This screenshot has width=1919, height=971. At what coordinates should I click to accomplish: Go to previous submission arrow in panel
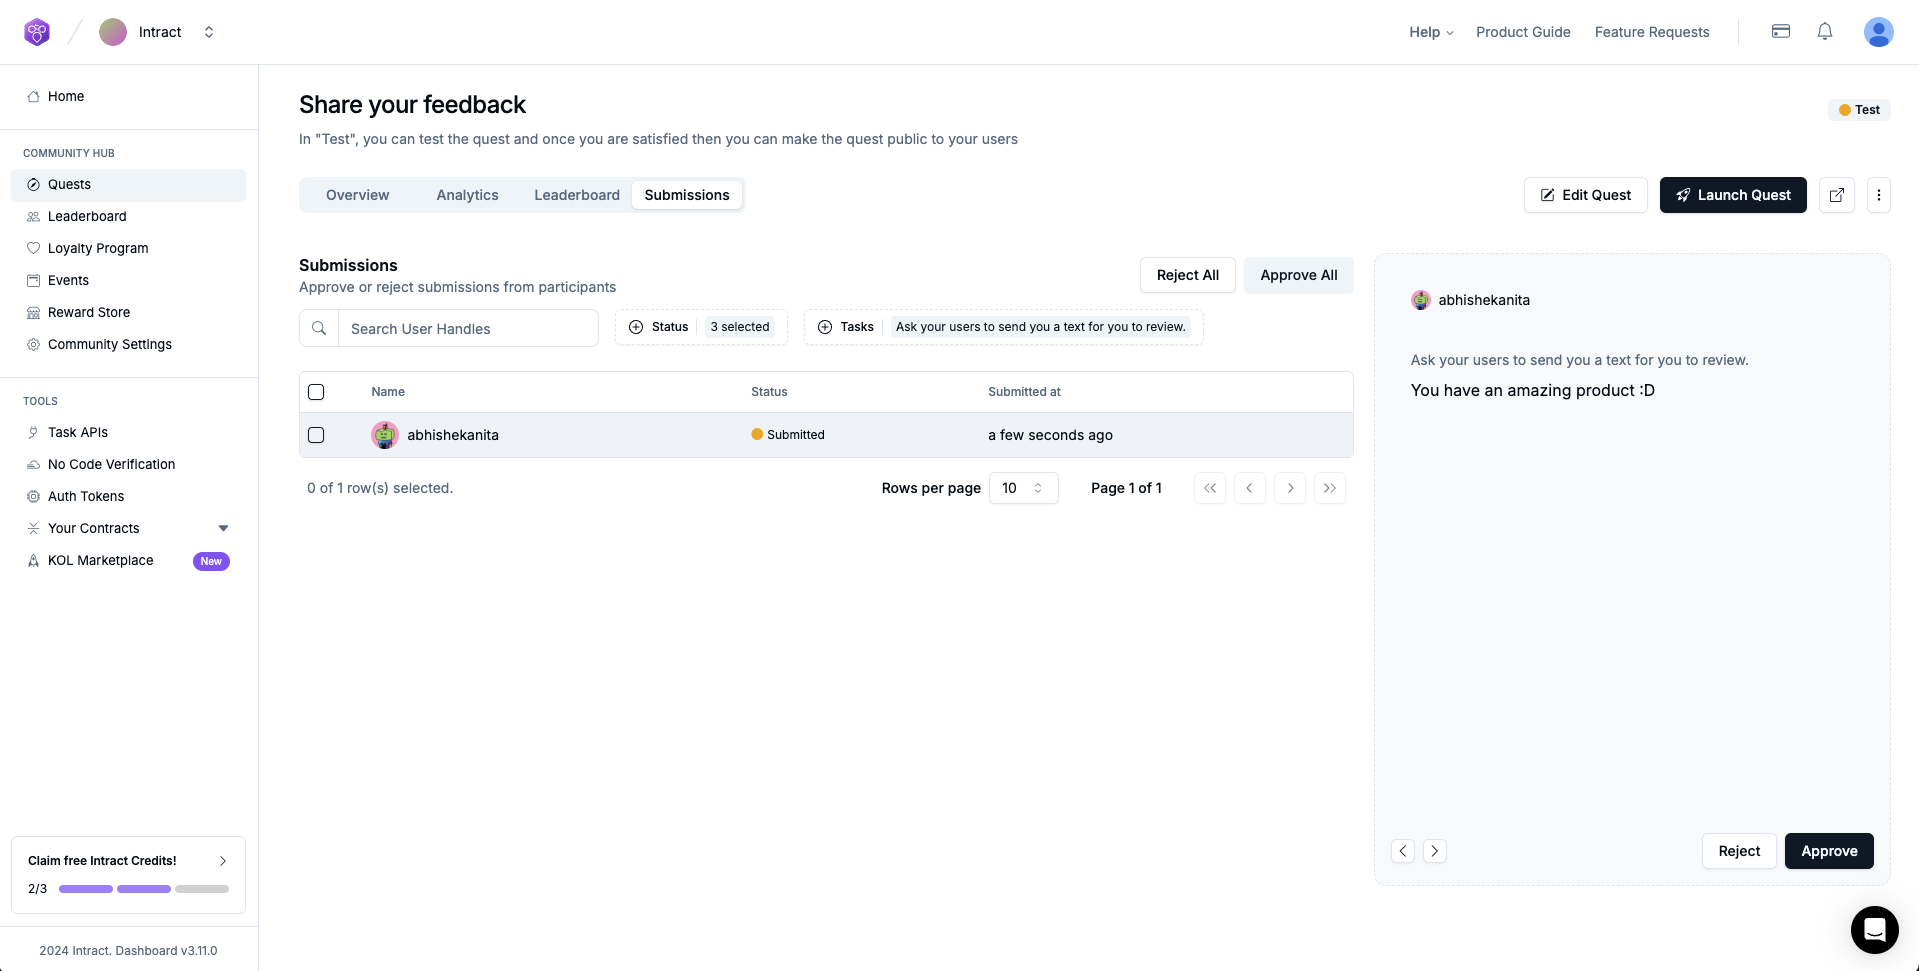click(x=1402, y=851)
